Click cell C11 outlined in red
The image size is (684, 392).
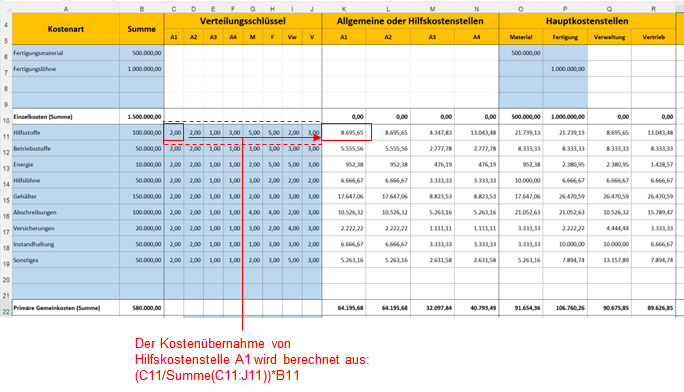coord(174,133)
